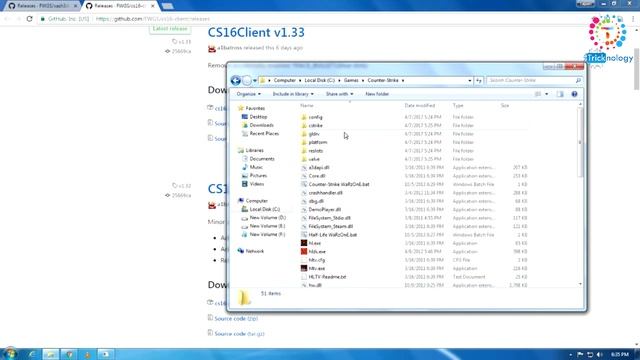640x360 pixels.
Task: Select the reslists folder icon
Action: pos(304,151)
